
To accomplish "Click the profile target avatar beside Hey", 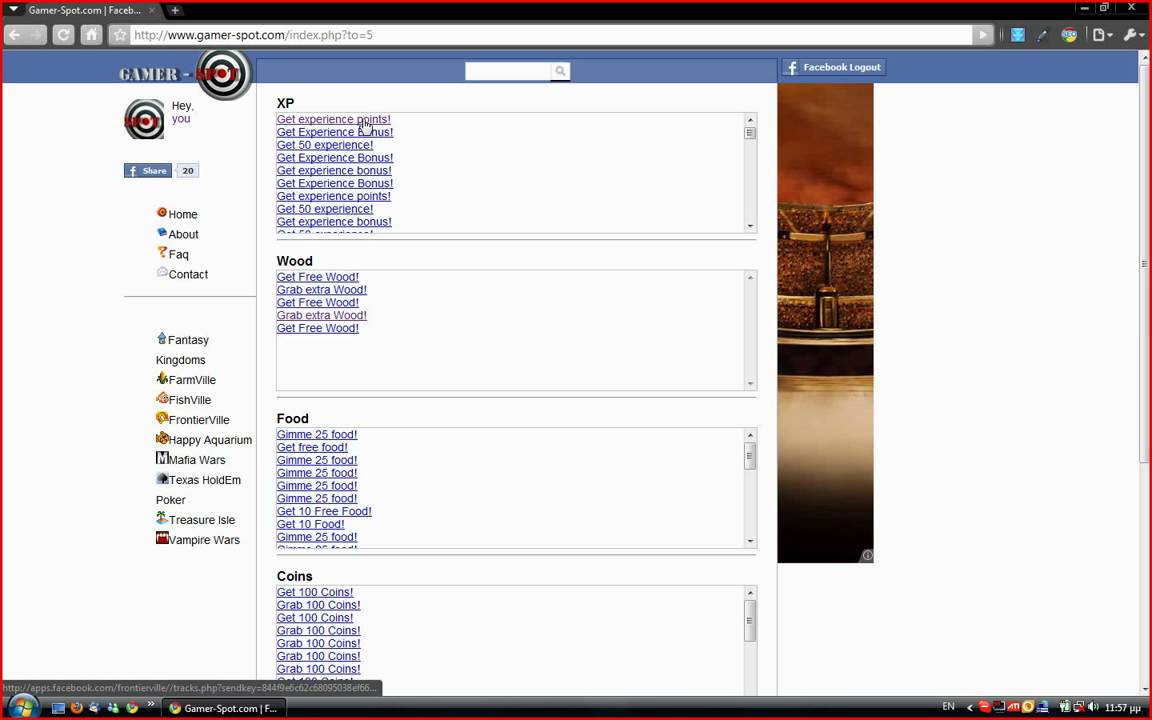I will tap(144, 119).
